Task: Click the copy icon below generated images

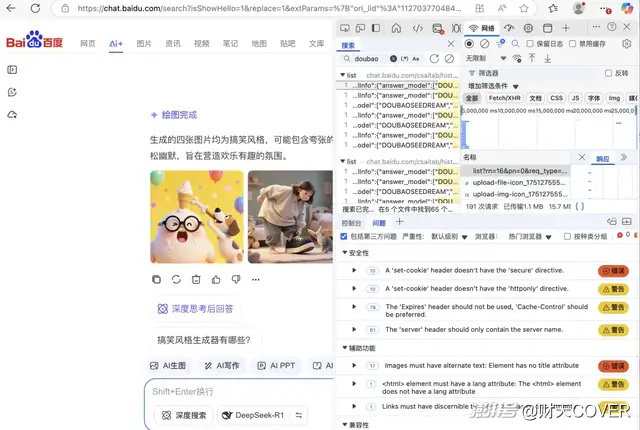Action: (x=156, y=279)
